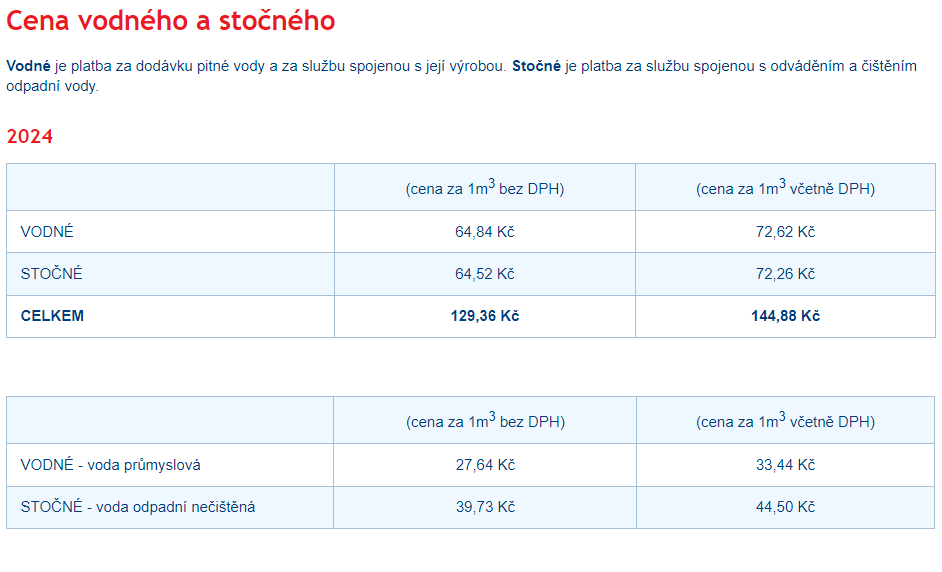Select the 33,44 Kč price cell
Screen dimensions: 942x572
(785, 465)
